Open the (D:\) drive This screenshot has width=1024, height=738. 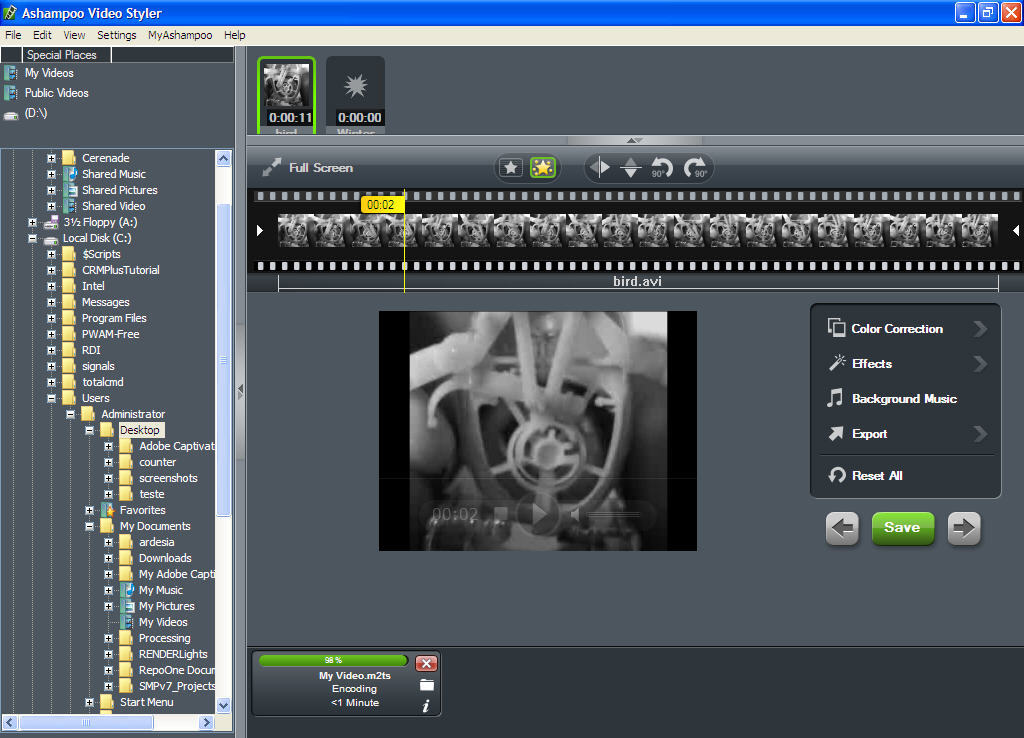pyautogui.click(x=36, y=113)
